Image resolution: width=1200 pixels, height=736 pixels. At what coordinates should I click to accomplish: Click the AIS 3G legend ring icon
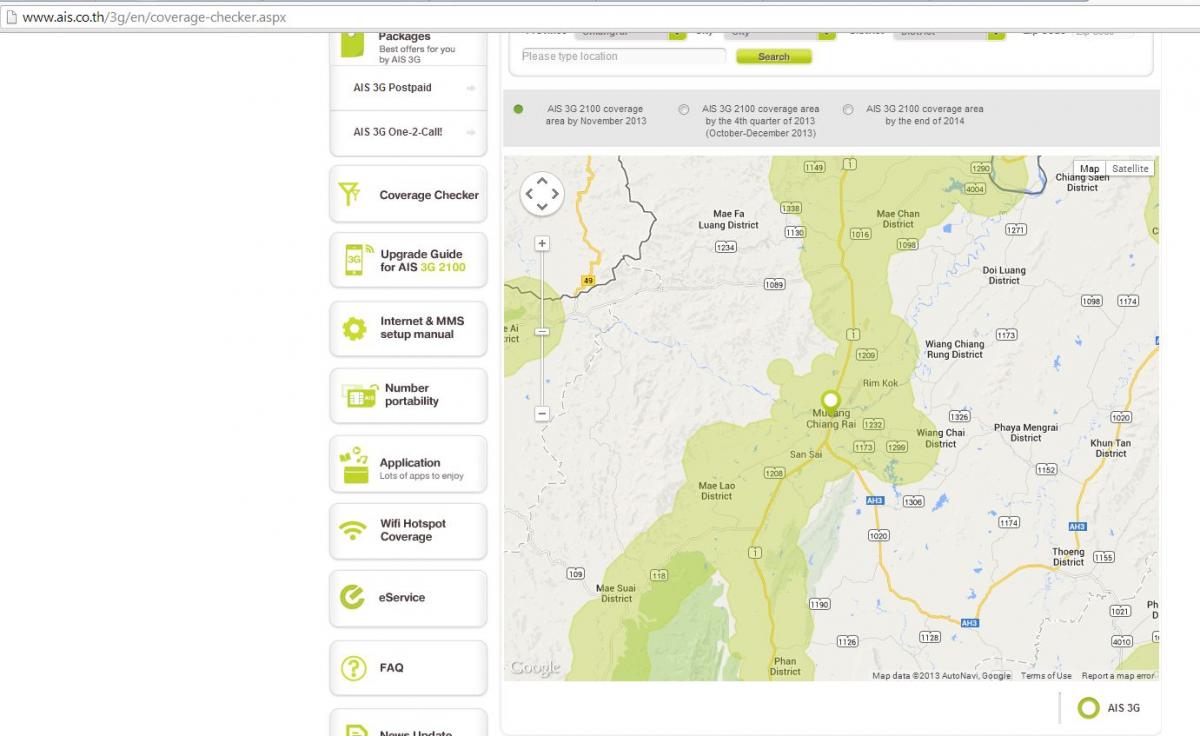point(1088,708)
